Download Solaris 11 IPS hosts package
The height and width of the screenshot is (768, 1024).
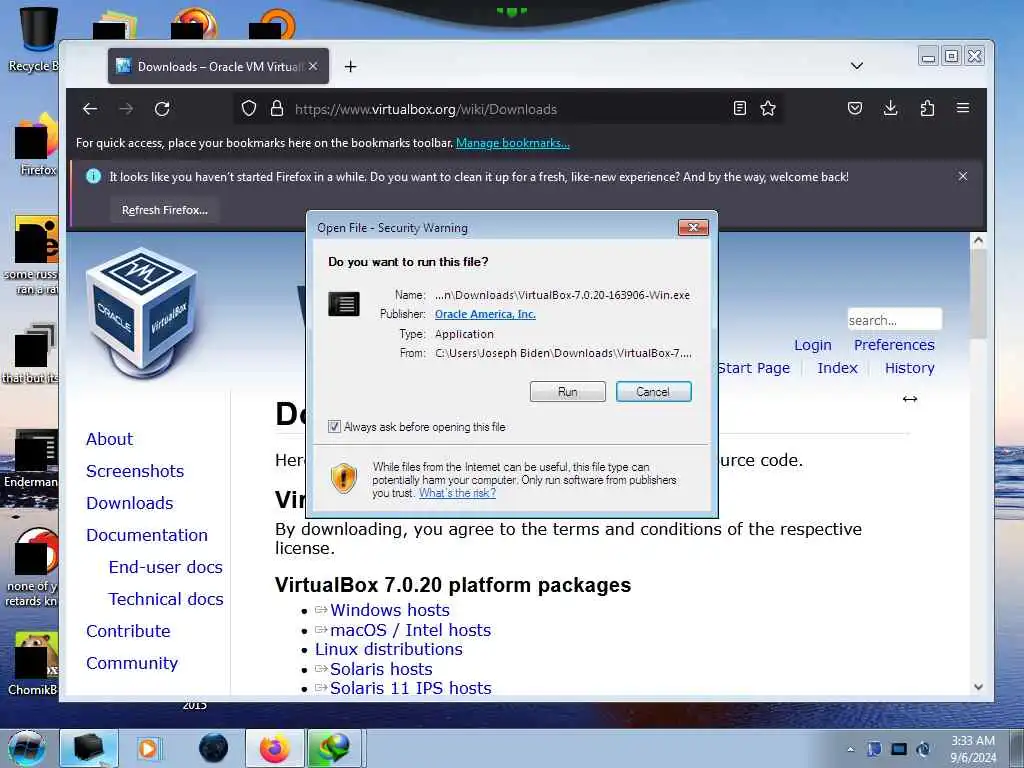[411, 688]
